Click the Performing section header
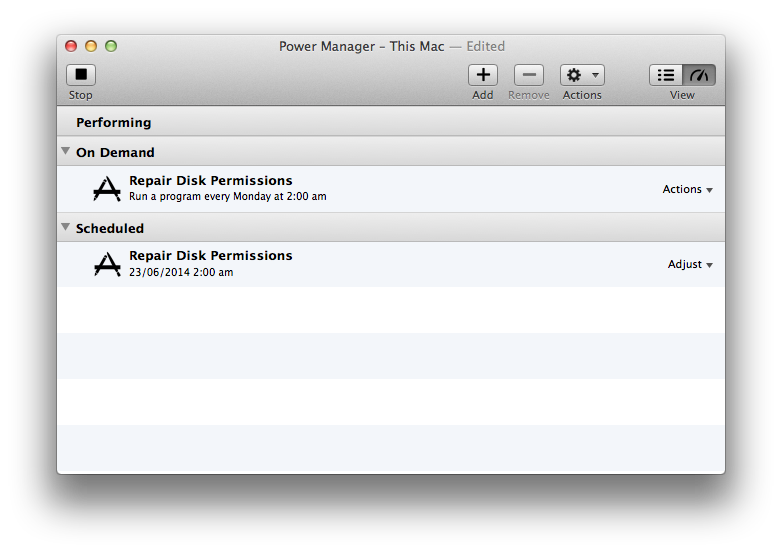The width and height of the screenshot is (782, 553). (391, 121)
